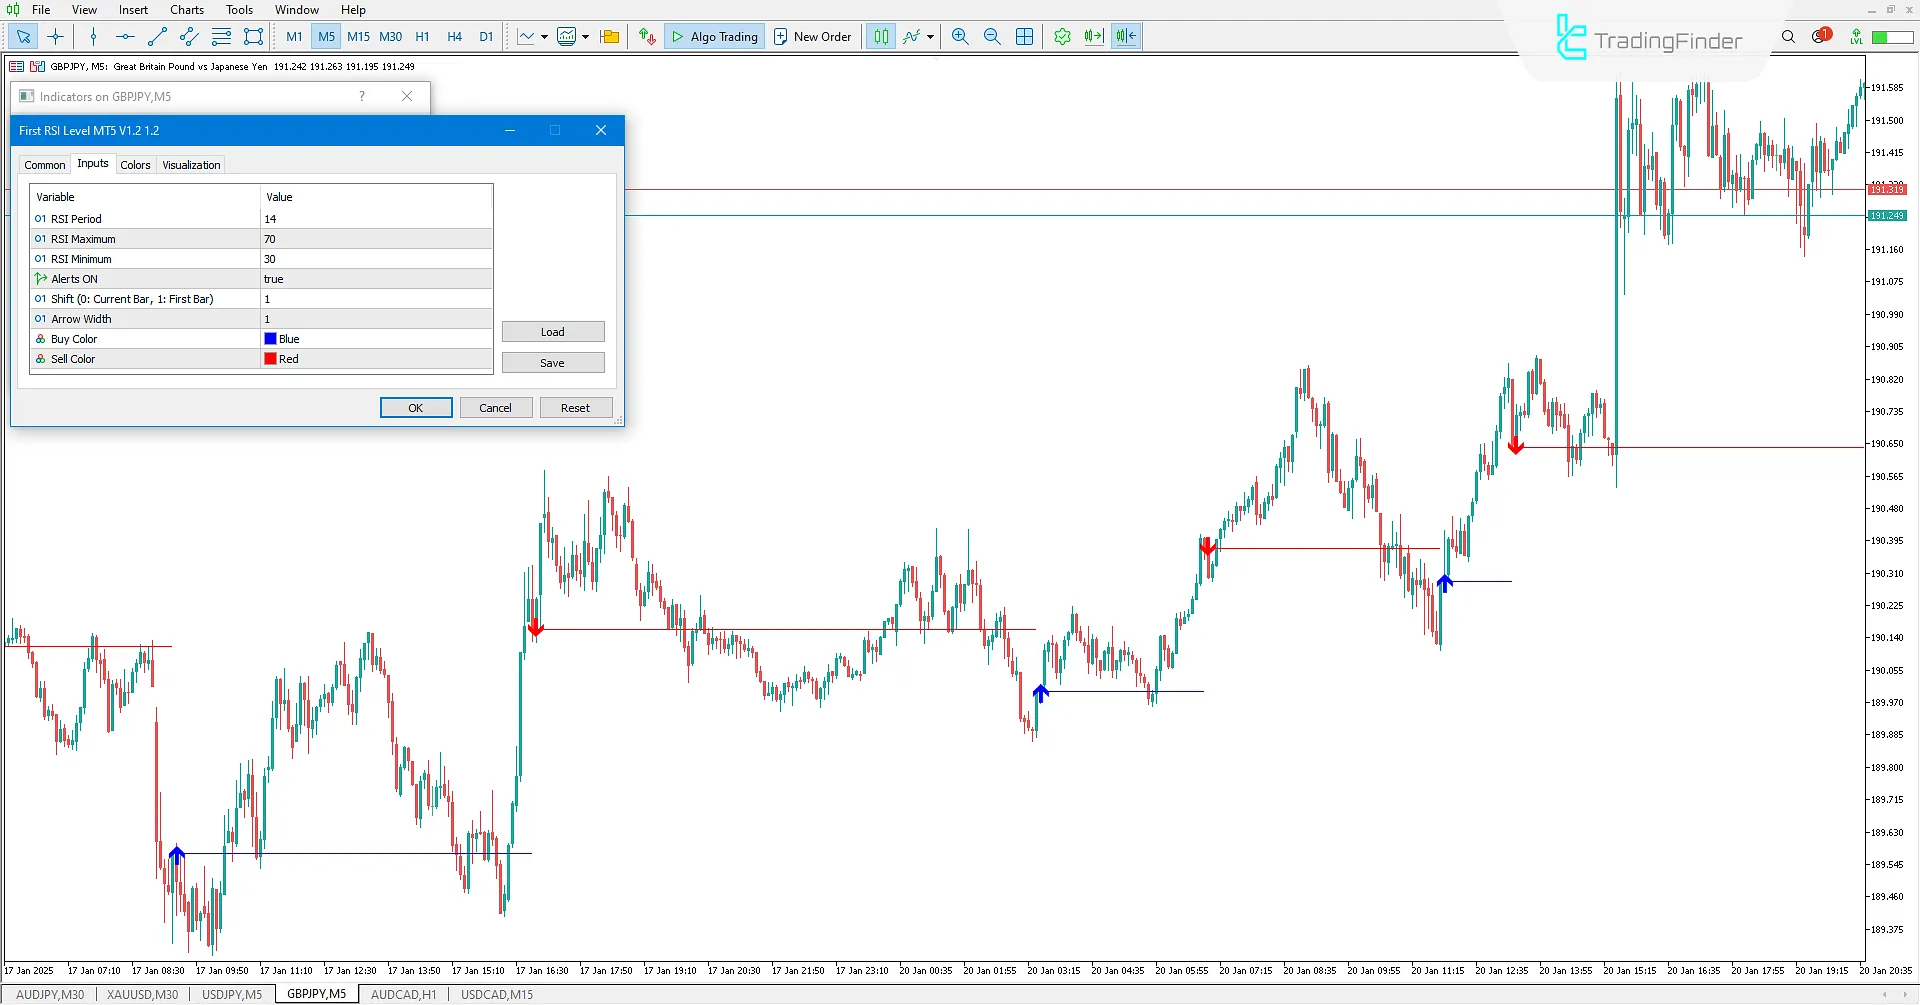The width and height of the screenshot is (1920, 1005).
Task: Zoom in on the chart
Action: click(x=959, y=36)
